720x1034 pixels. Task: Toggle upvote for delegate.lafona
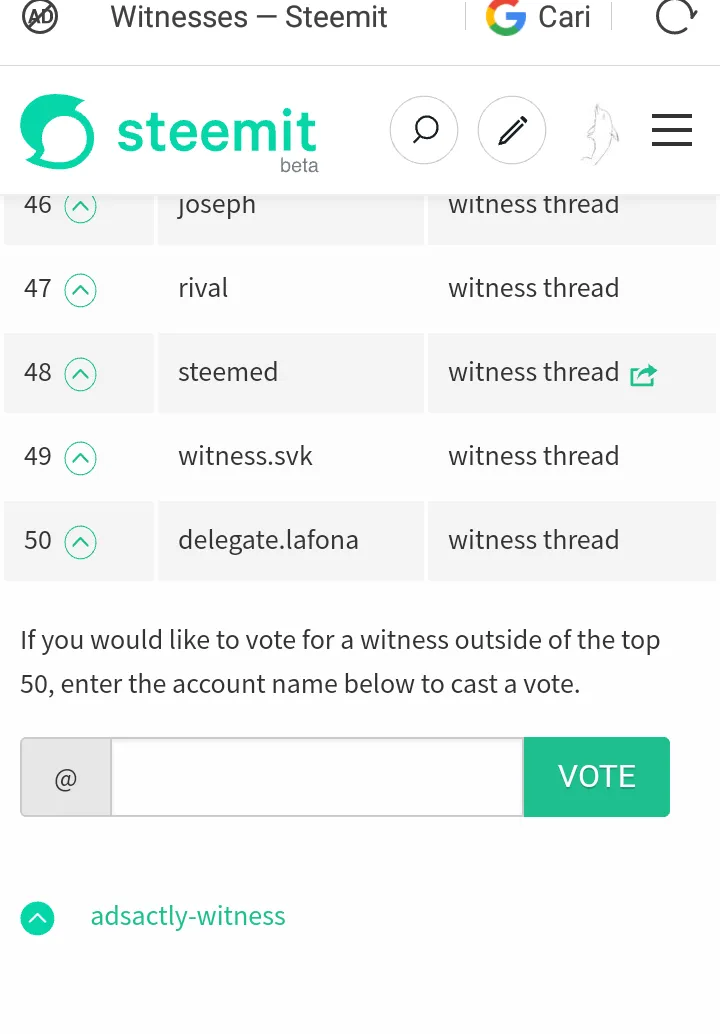pos(80,542)
